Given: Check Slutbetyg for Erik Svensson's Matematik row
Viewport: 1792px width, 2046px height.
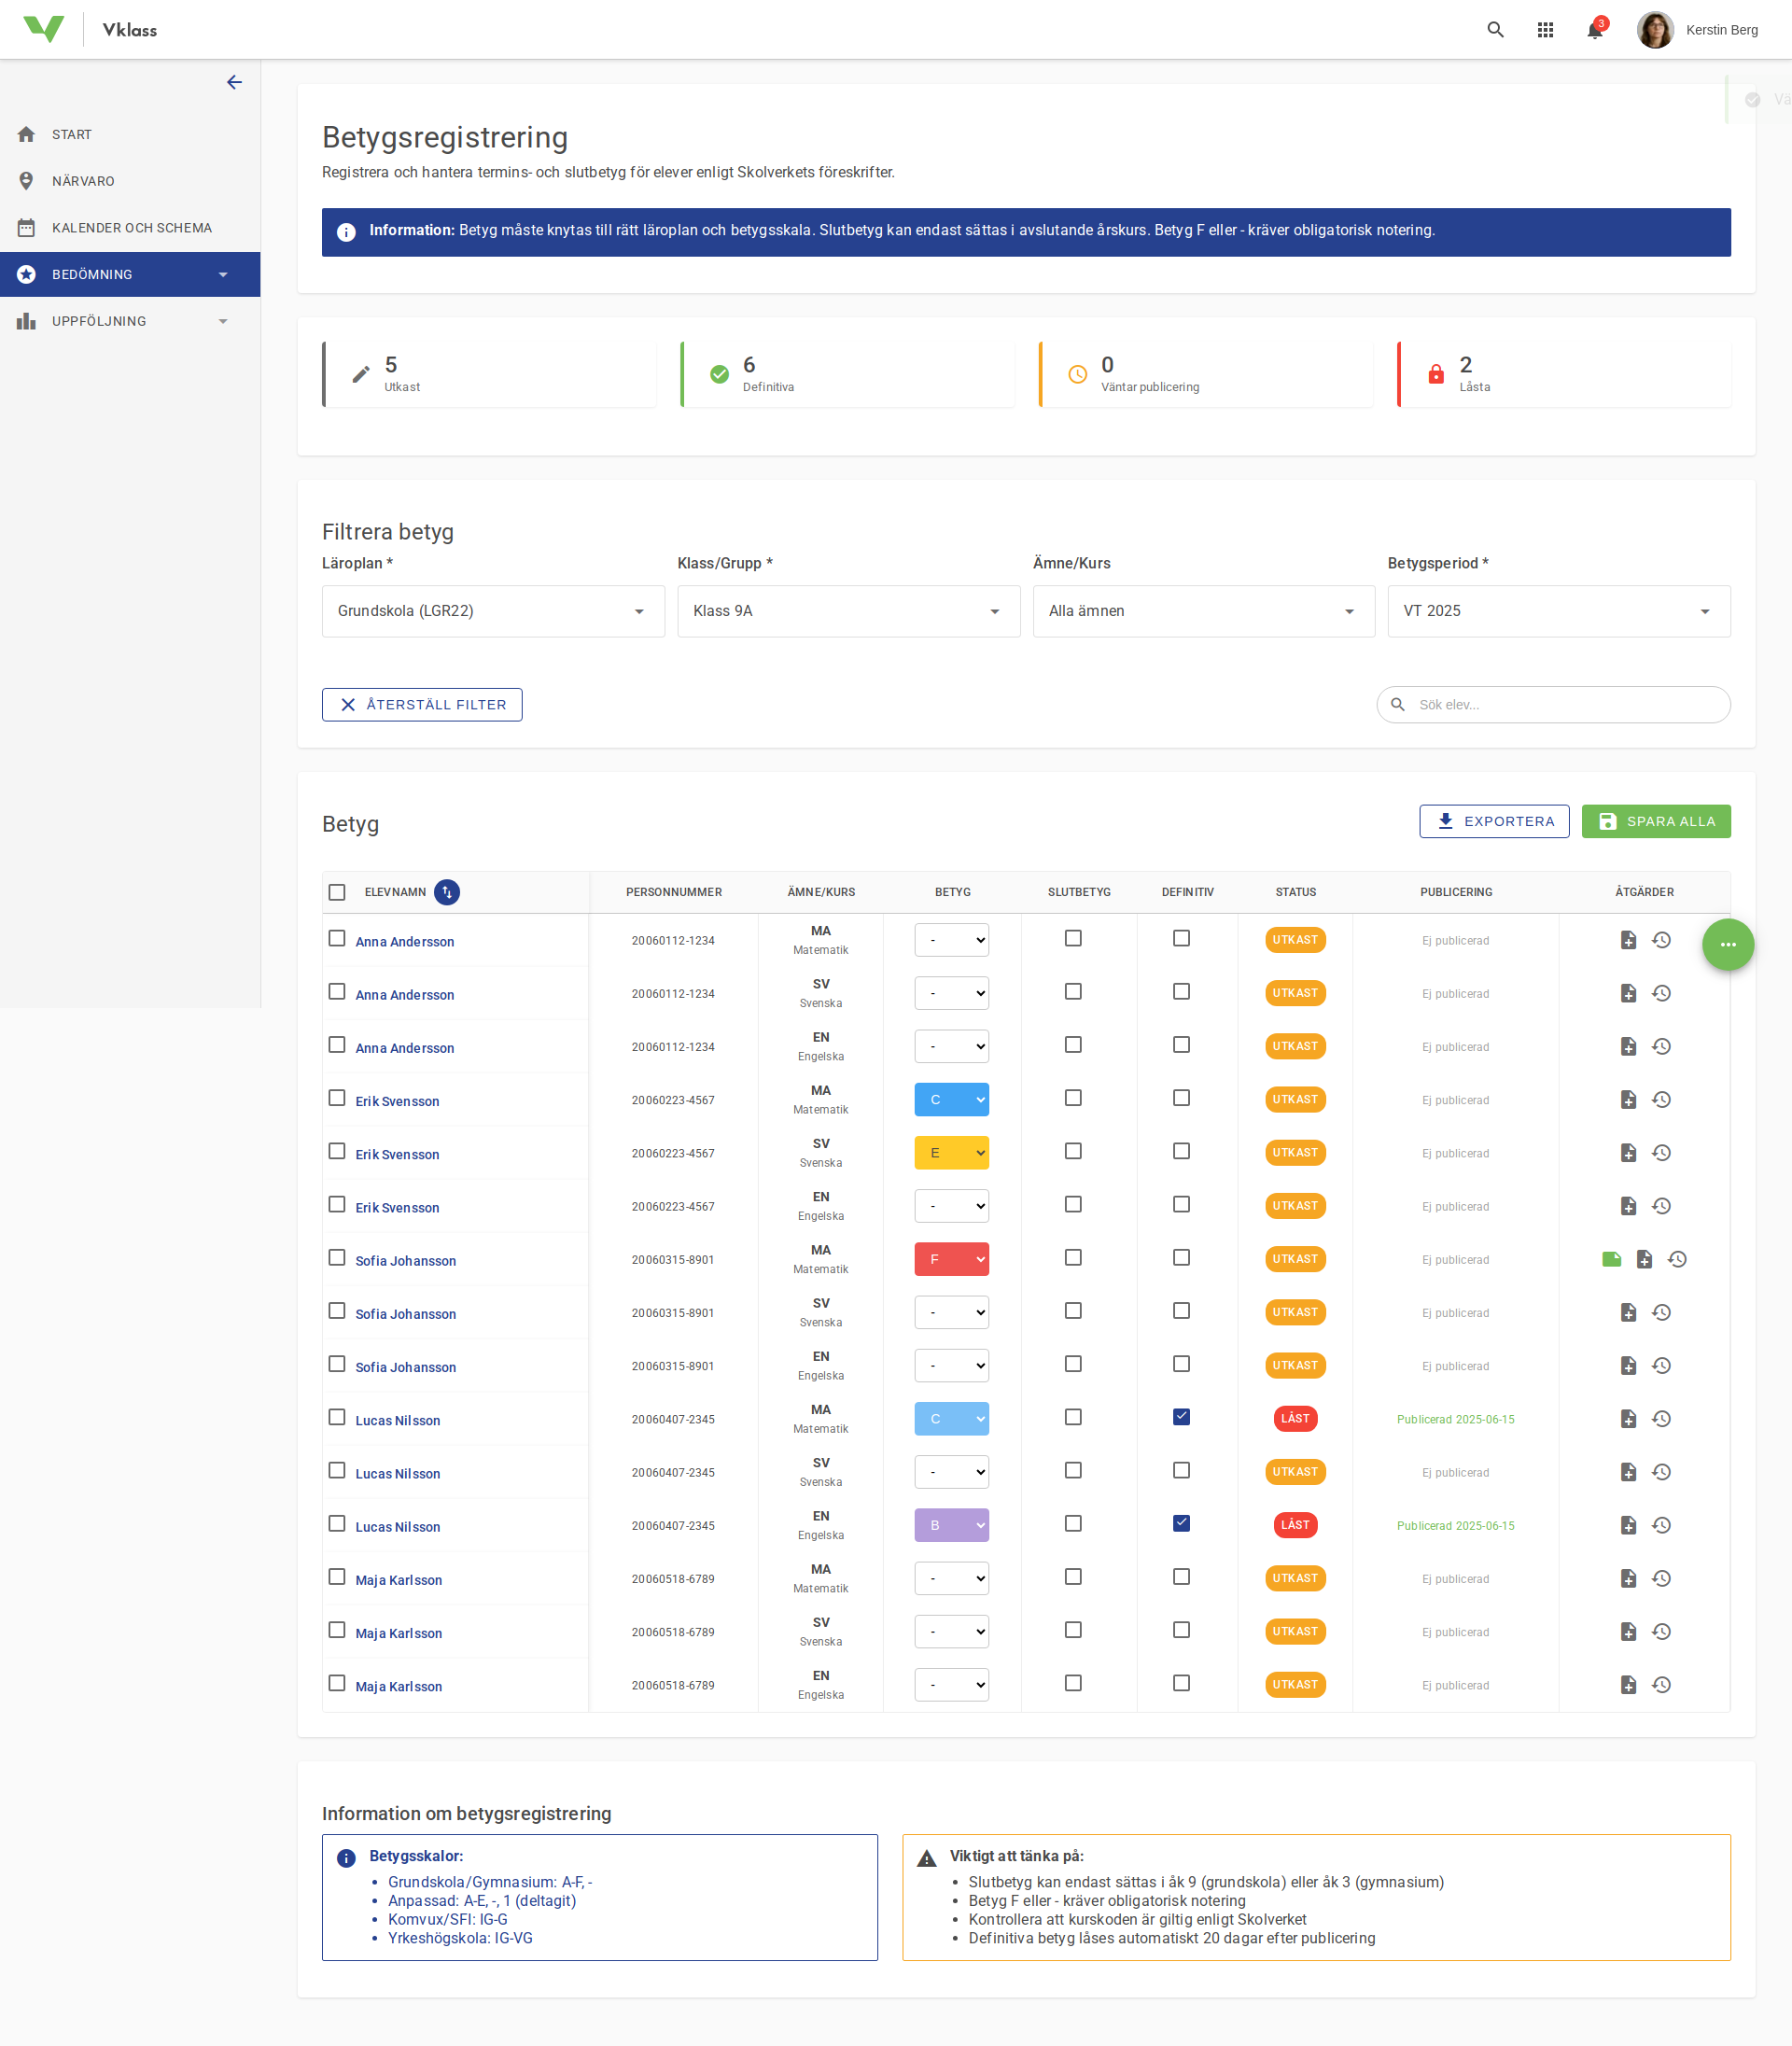Looking at the screenshot, I should click(x=1073, y=1097).
